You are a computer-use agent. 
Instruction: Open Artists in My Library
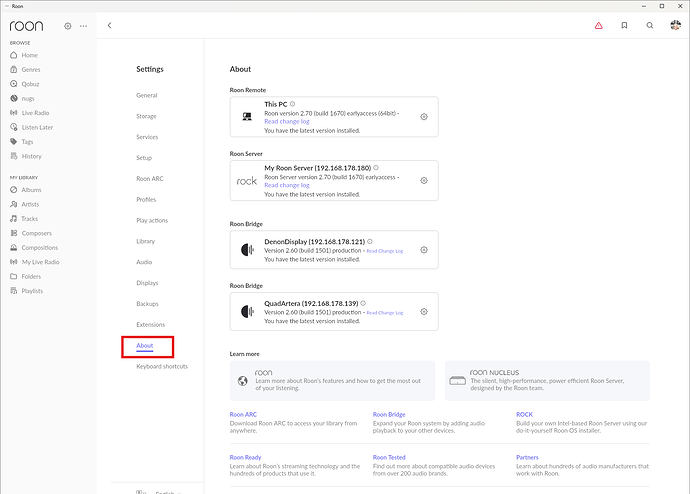coord(25,204)
